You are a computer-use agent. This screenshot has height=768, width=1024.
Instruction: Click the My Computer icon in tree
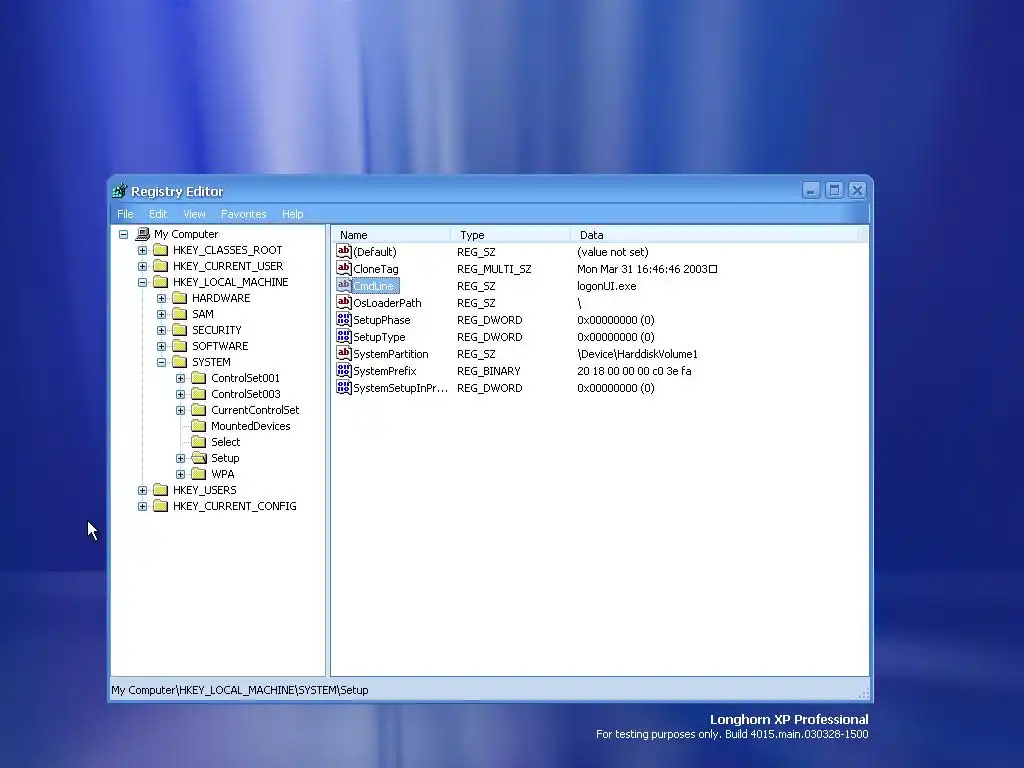pyautogui.click(x=142, y=234)
